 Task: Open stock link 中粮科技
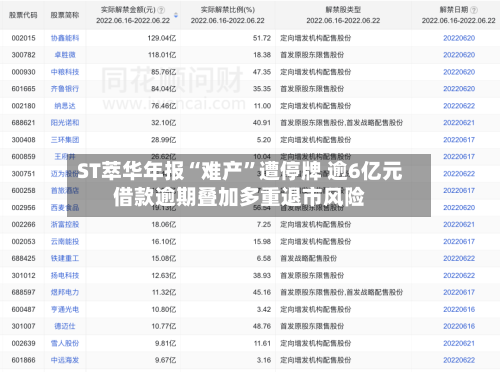(x=65, y=72)
